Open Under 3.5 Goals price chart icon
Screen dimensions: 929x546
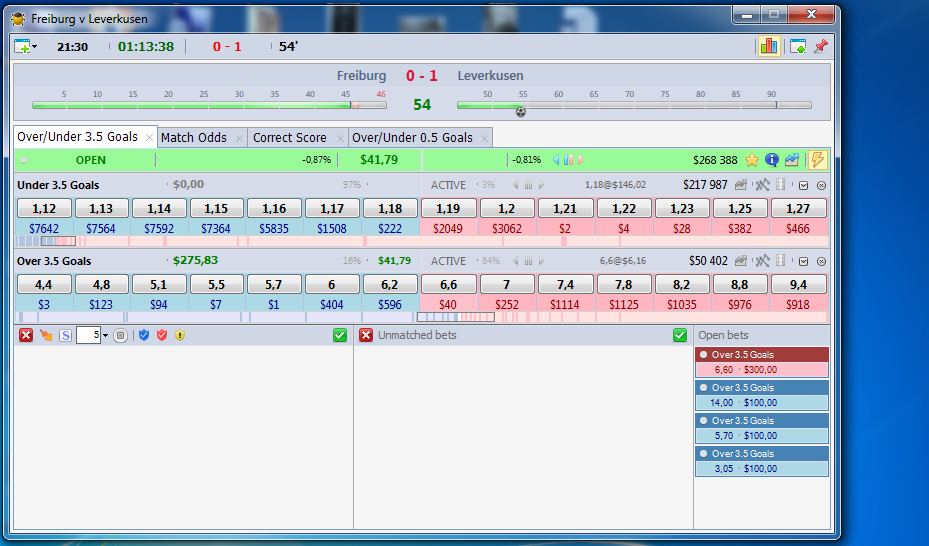pos(741,185)
